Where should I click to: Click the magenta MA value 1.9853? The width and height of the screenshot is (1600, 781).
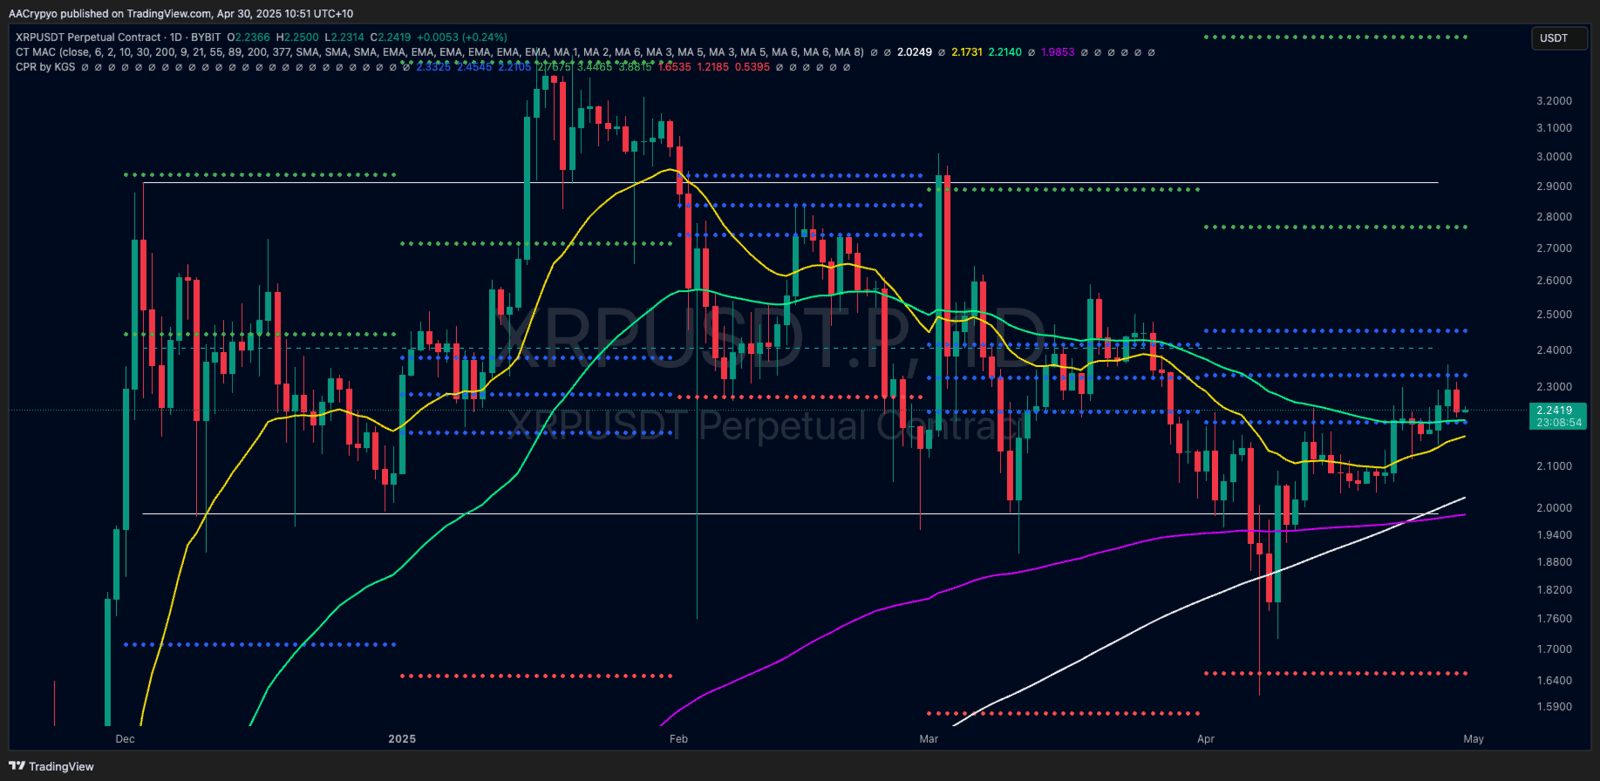[1058, 52]
